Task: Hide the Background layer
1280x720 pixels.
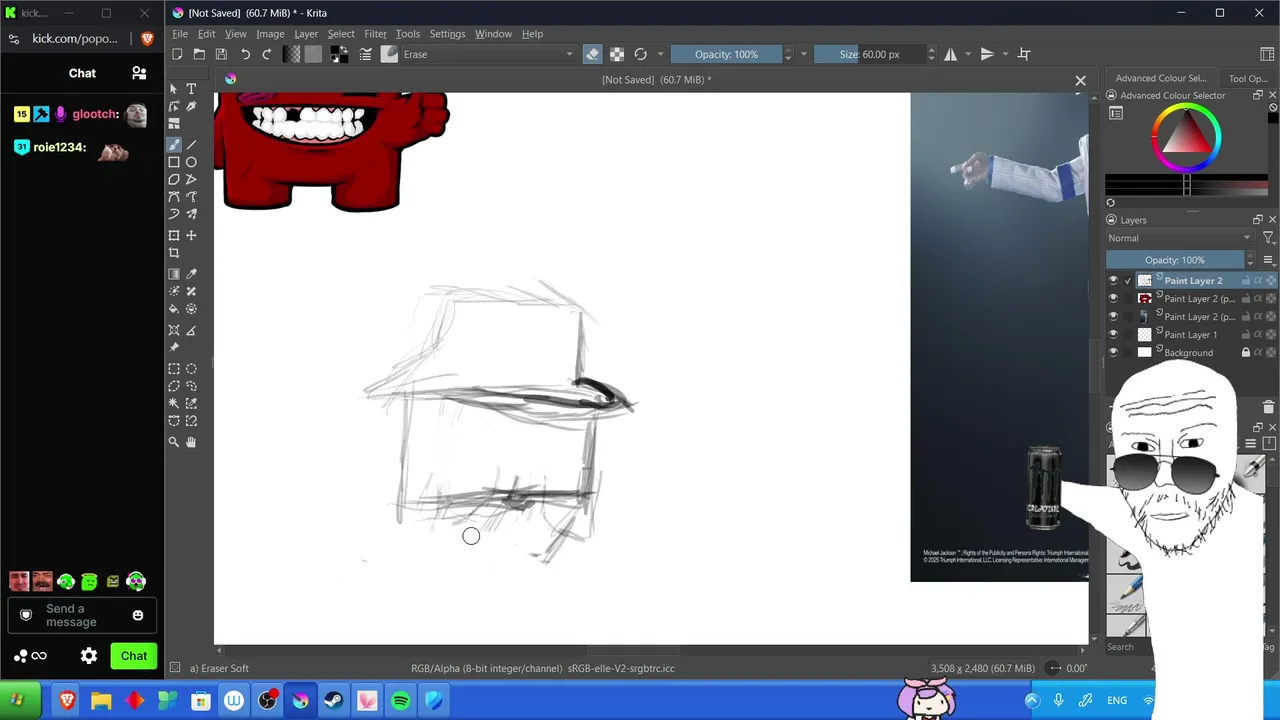Action: click(x=1113, y=353)
